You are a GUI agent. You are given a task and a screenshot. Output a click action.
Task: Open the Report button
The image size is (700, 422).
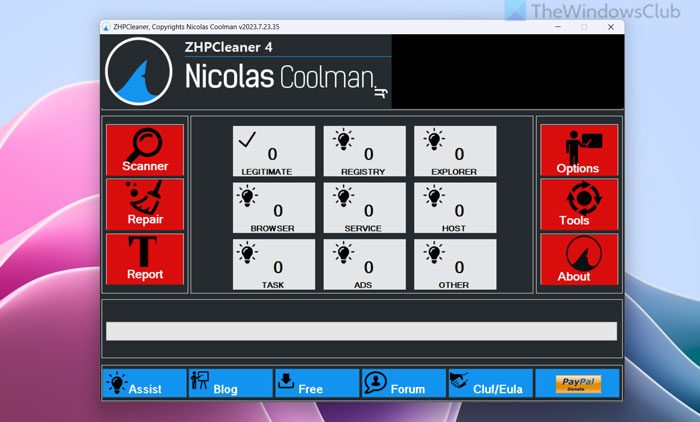pyautogui.click(x=145, y=259)
